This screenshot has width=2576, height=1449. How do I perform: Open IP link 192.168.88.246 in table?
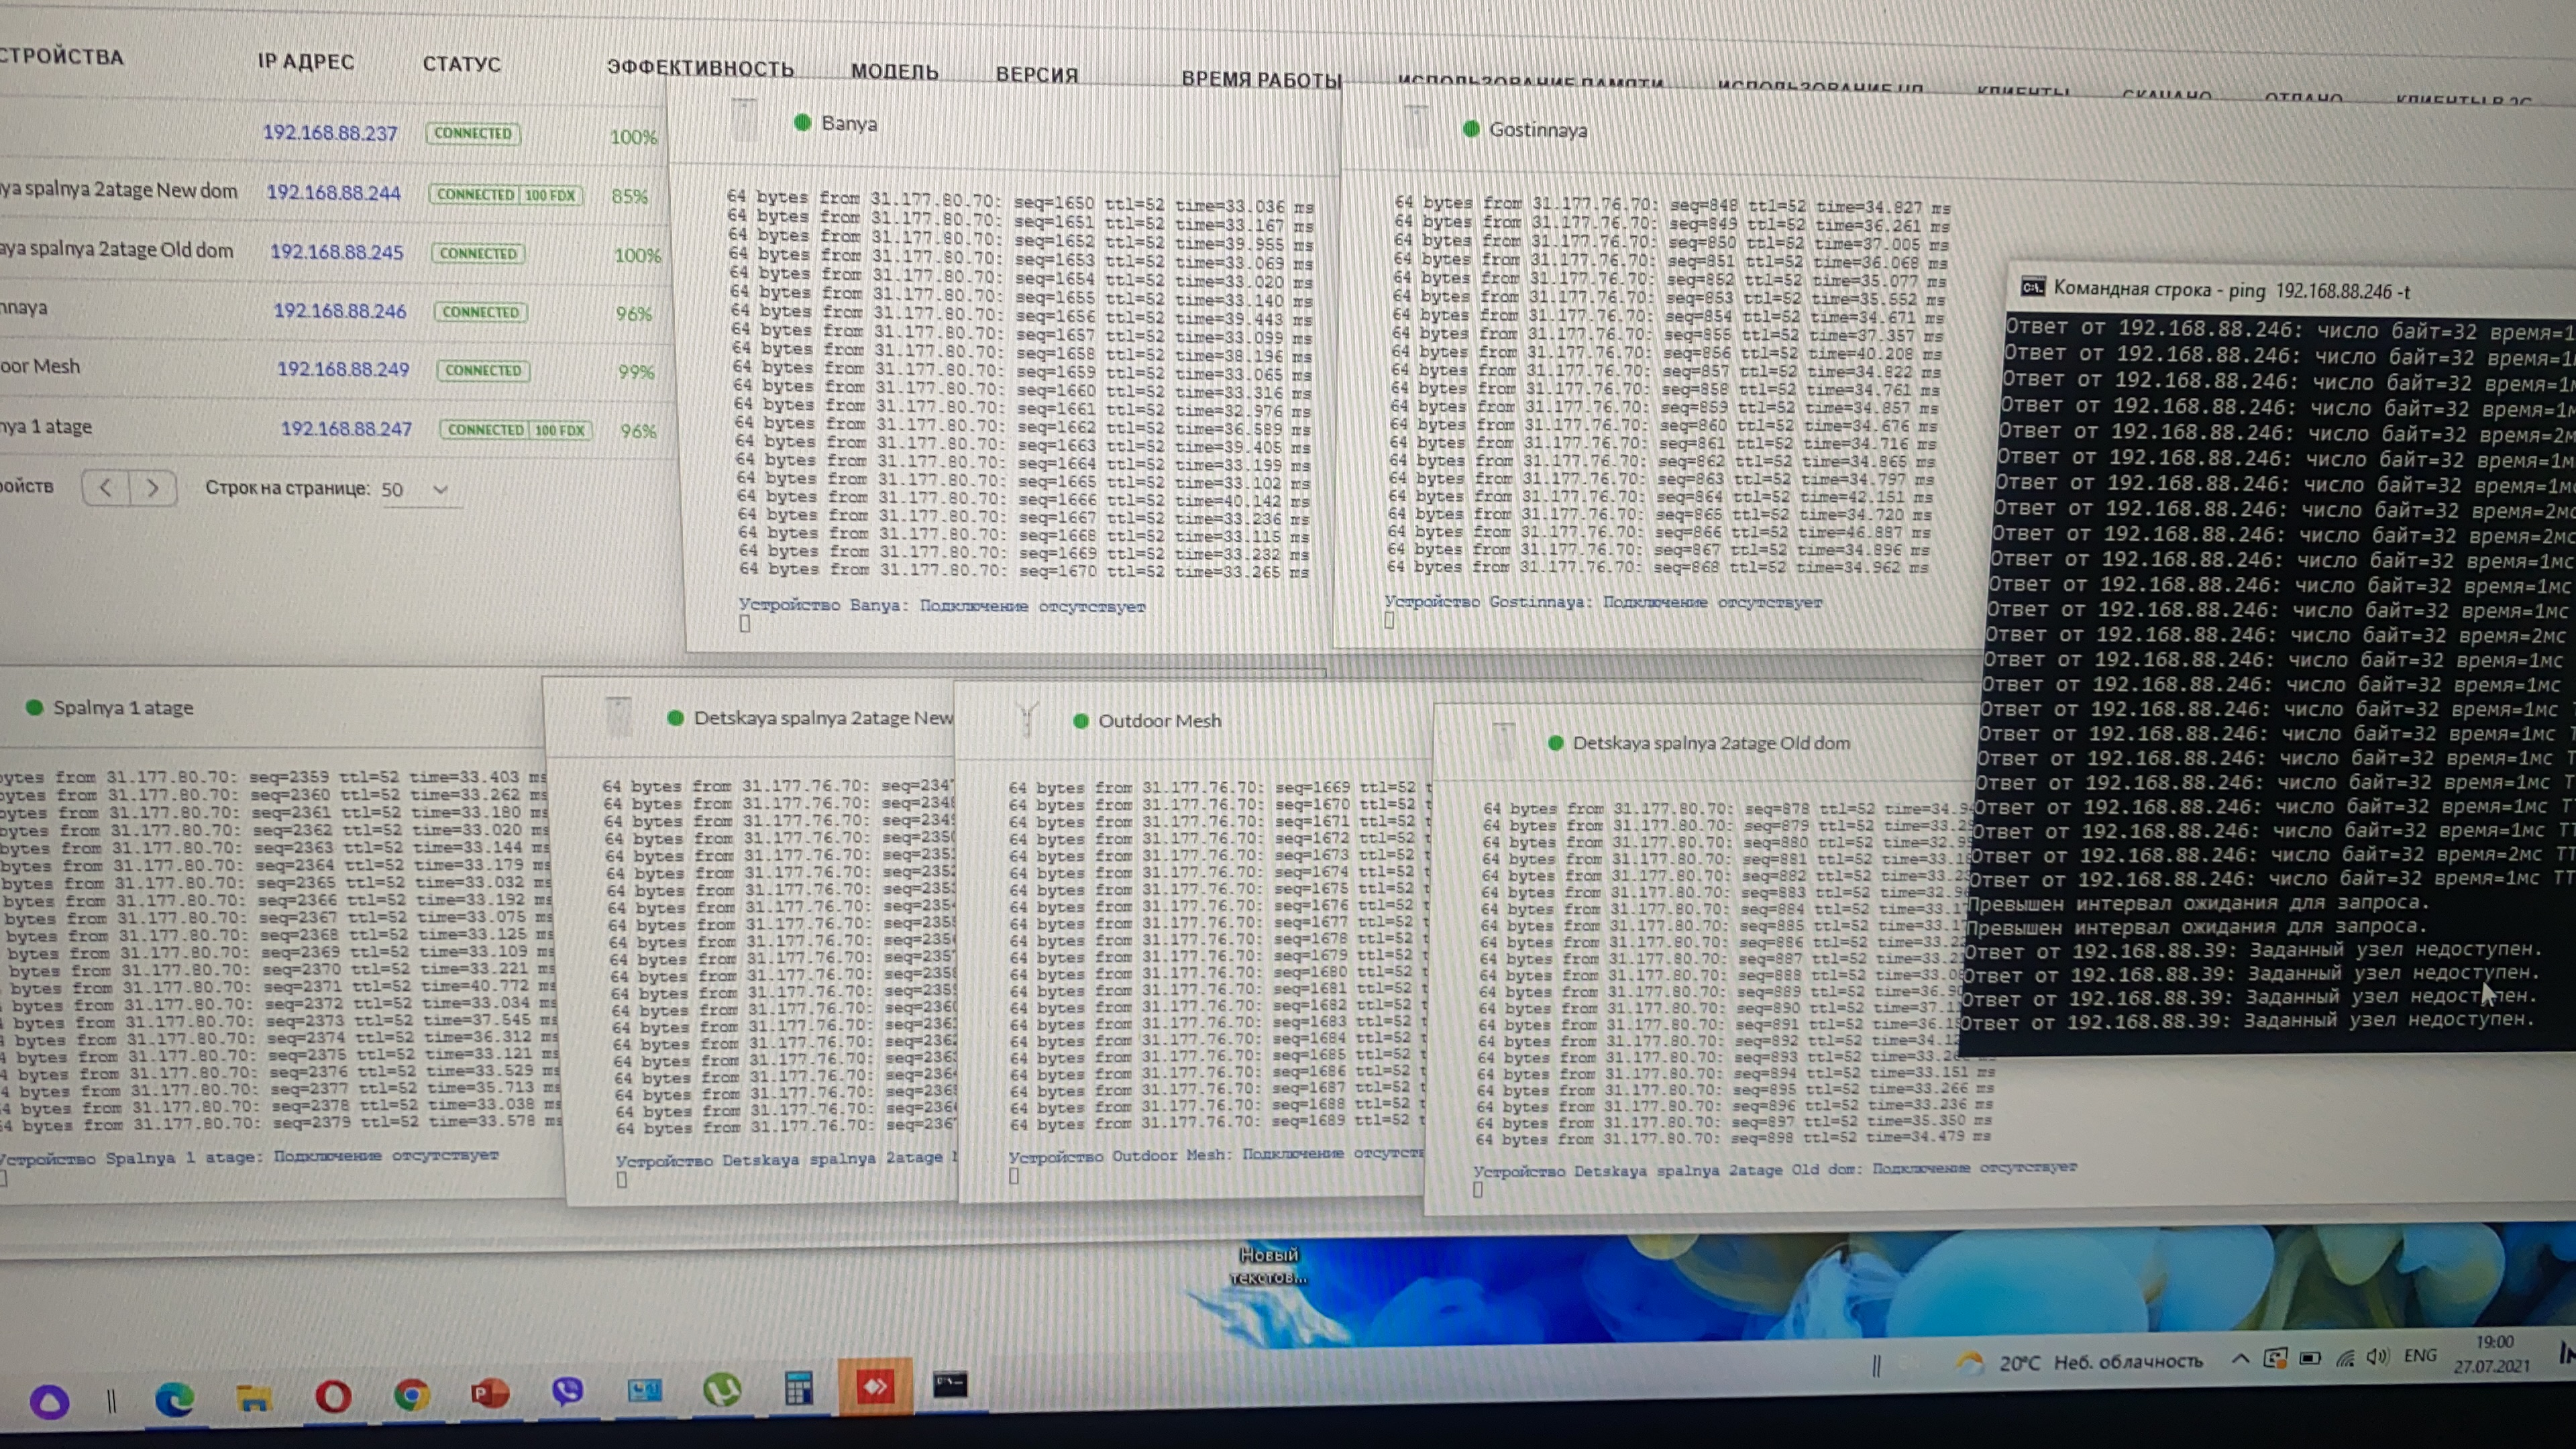pos(340,311)
